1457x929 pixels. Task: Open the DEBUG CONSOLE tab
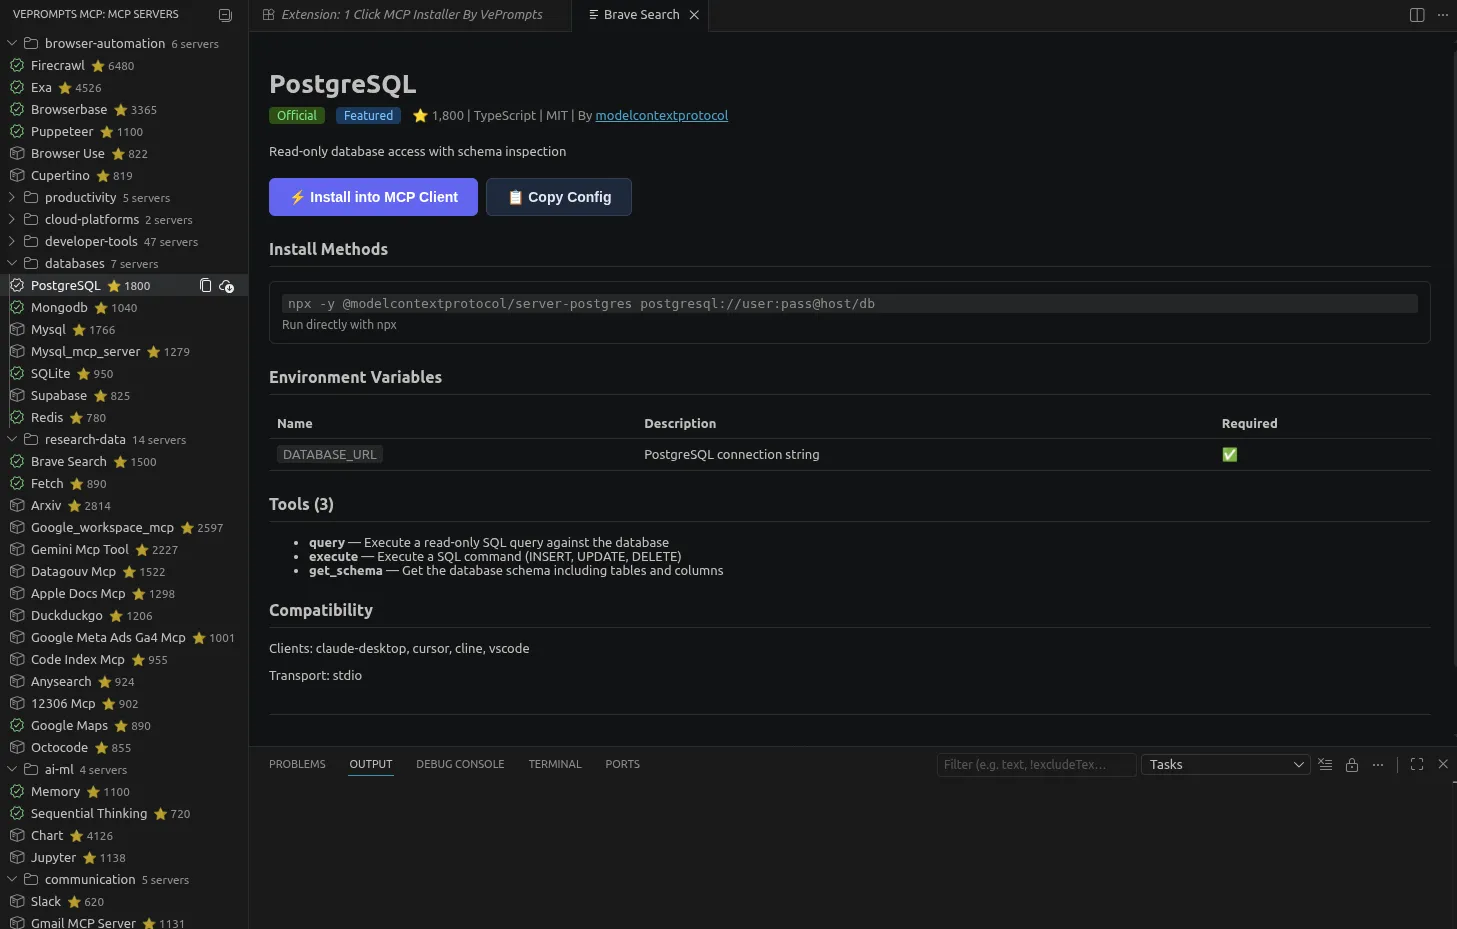tap(460, 764)
